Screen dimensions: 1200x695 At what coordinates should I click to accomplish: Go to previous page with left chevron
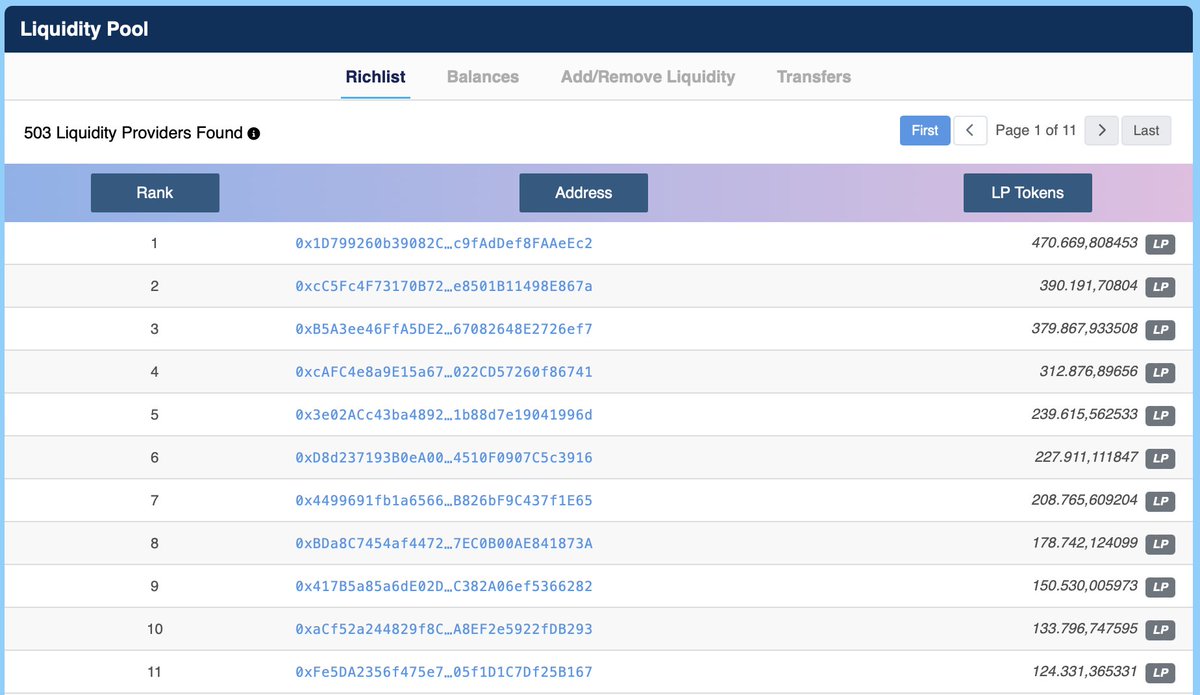click(x=970, y=130)
